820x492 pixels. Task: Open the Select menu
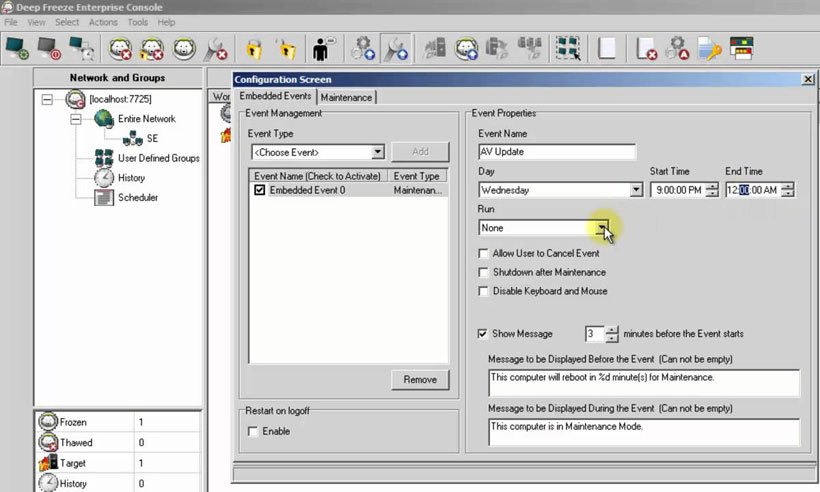(67, 22)
